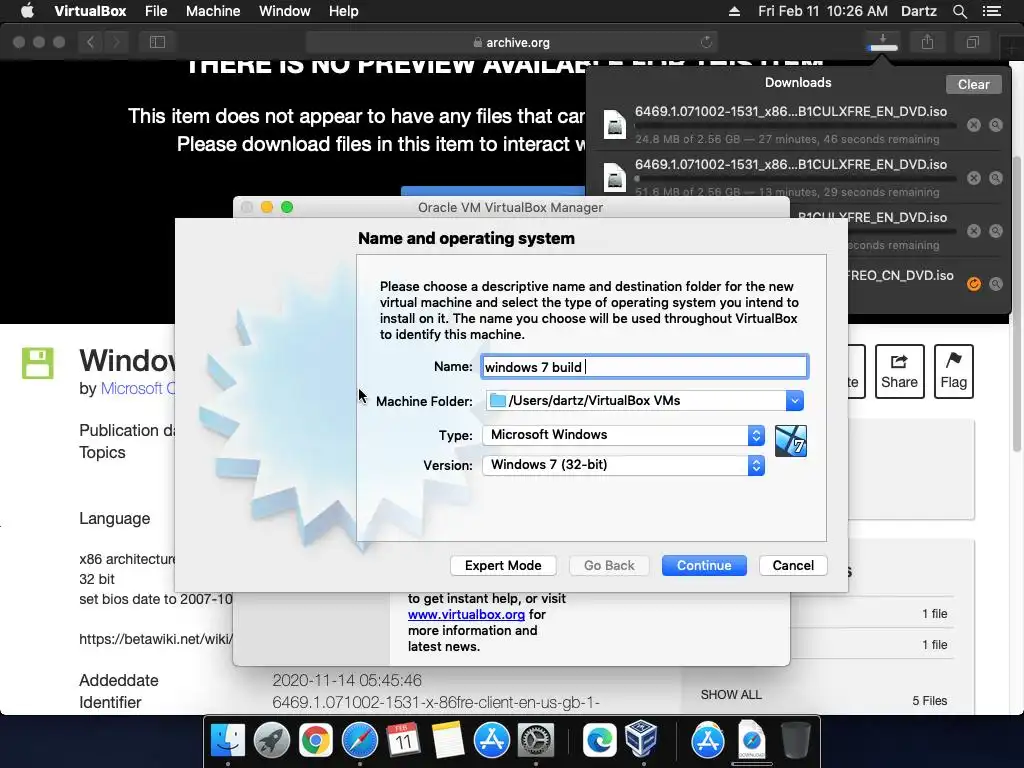1024x768 pixels.
Task: Click the Continue button in the VM wizard
Action: 704,566
